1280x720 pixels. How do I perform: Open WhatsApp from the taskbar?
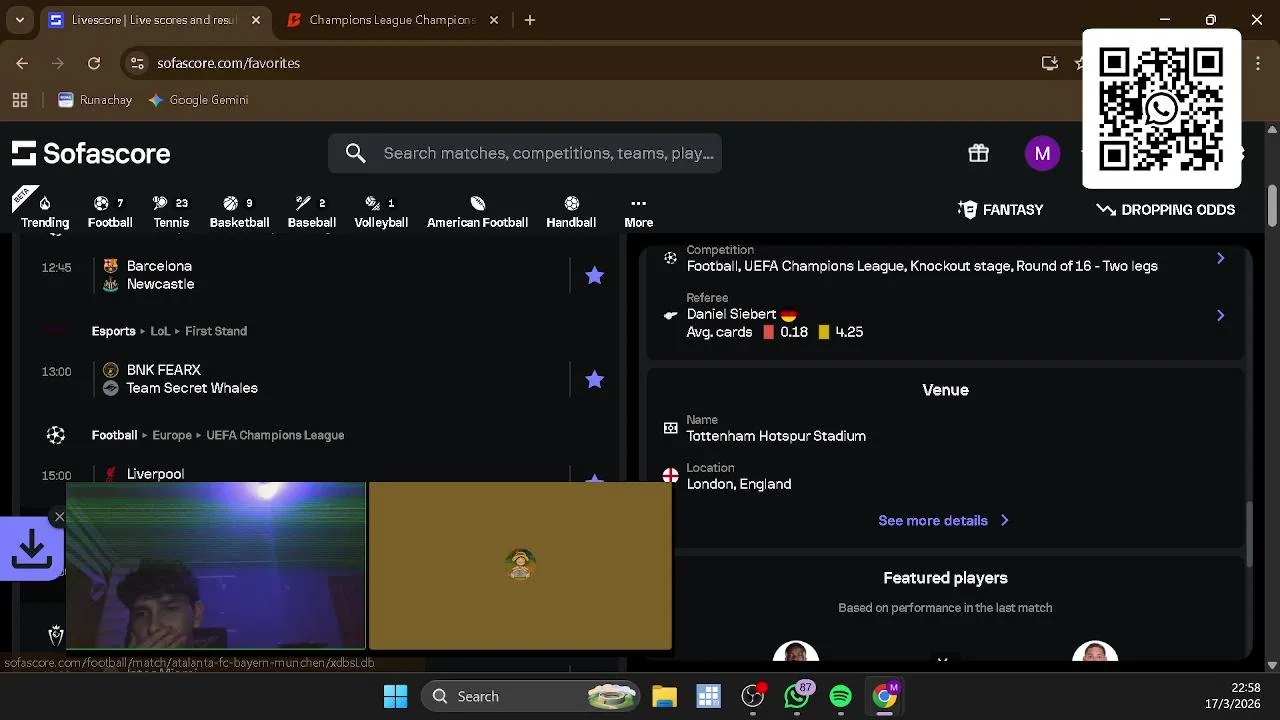(797, 696)
